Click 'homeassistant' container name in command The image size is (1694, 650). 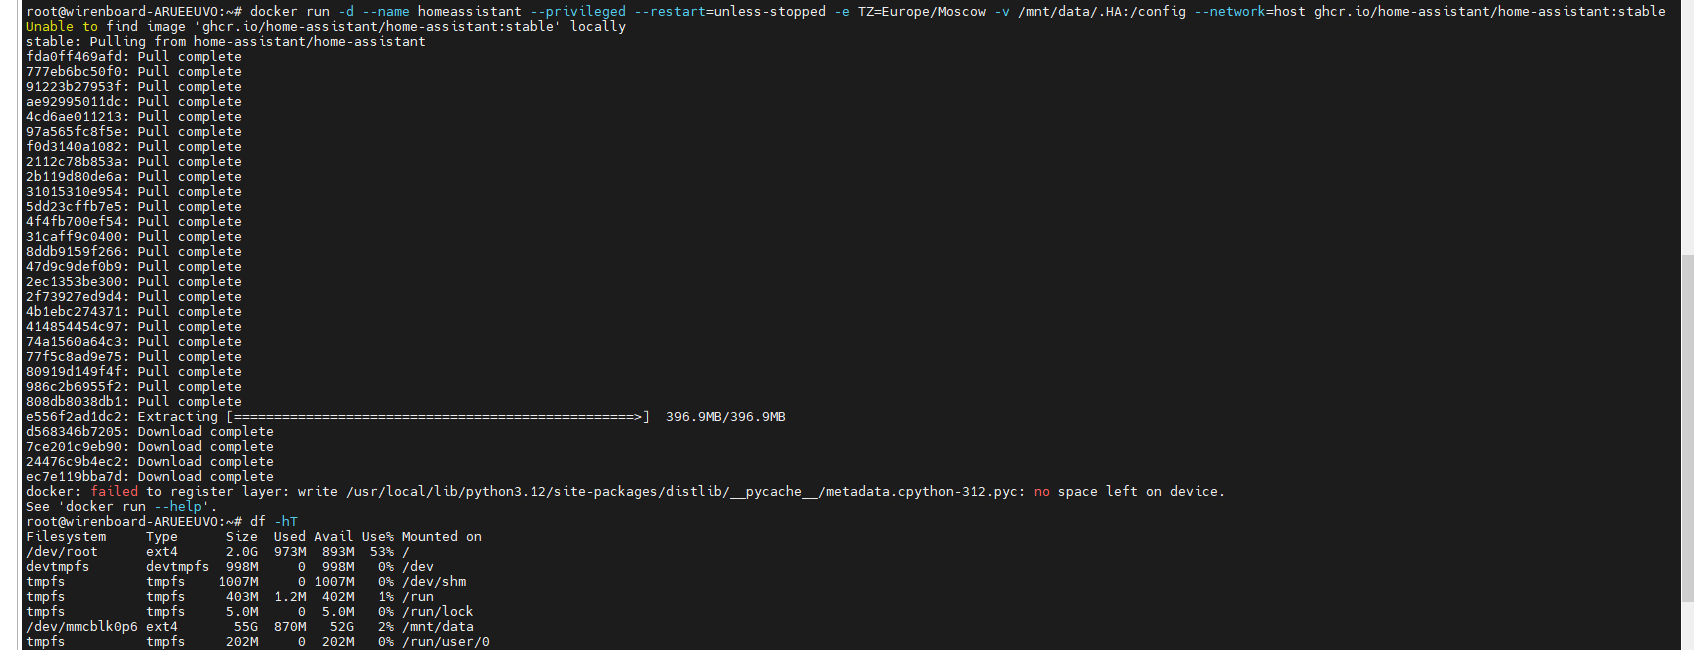(470, 12)
